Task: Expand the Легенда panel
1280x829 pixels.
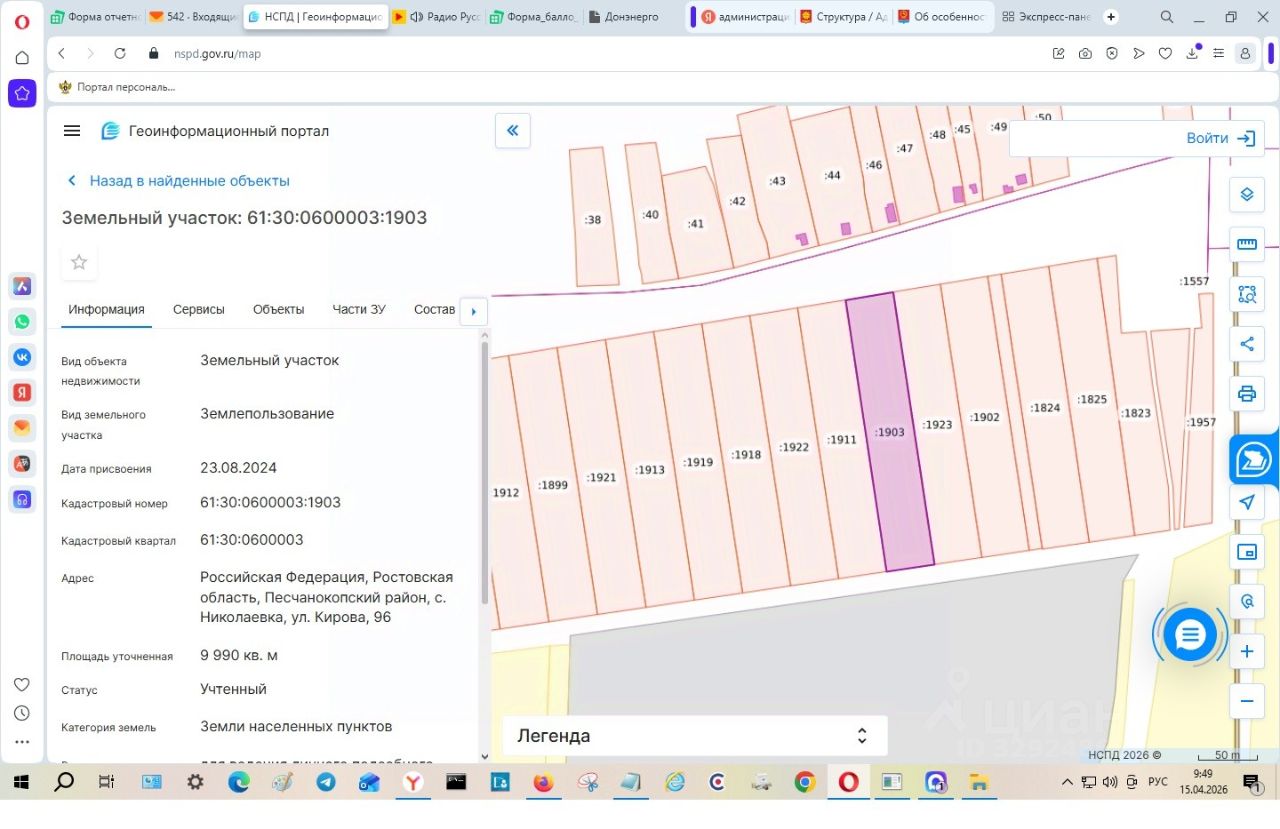Action: (x=694, y=736)
